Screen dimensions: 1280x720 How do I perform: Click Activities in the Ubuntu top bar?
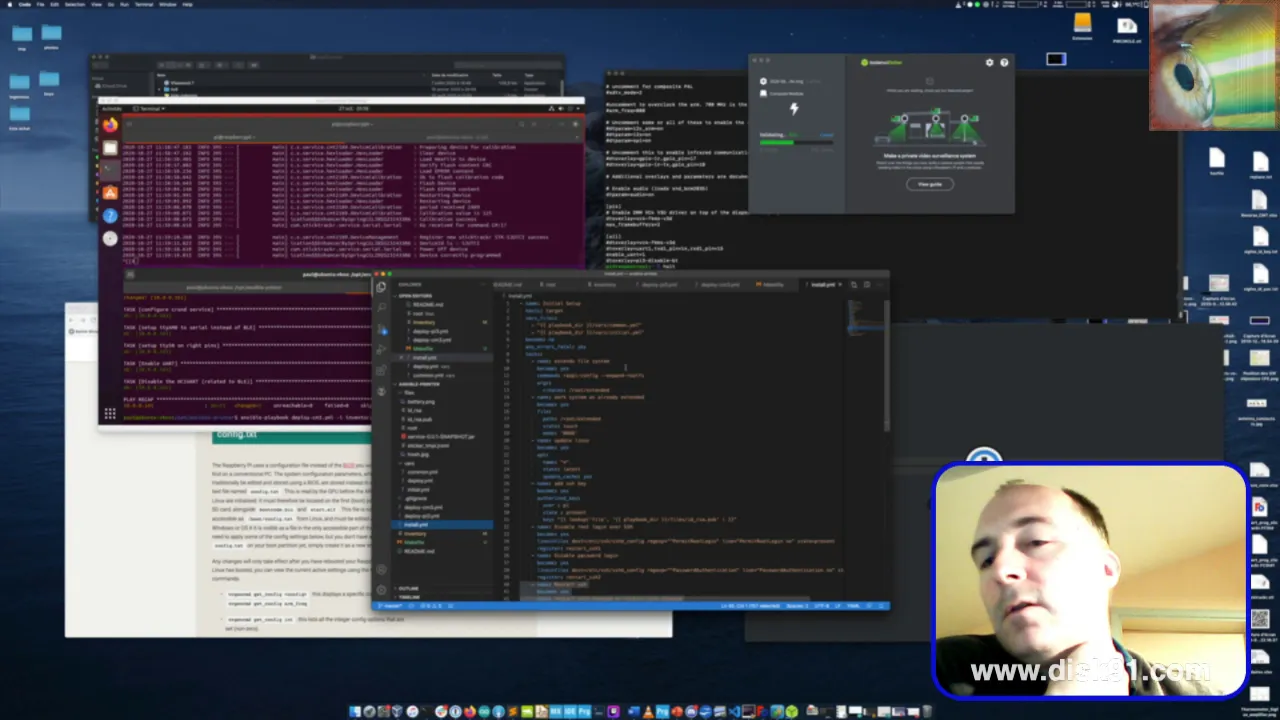112,109
